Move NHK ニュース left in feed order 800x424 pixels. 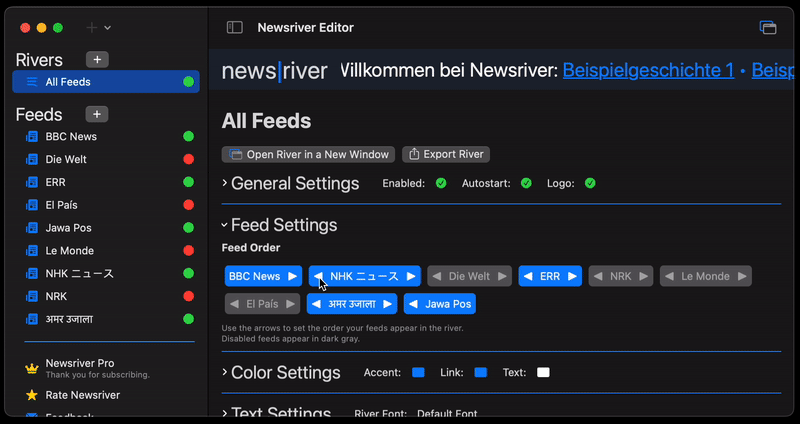pyautogui.click(x=318, y=276)
